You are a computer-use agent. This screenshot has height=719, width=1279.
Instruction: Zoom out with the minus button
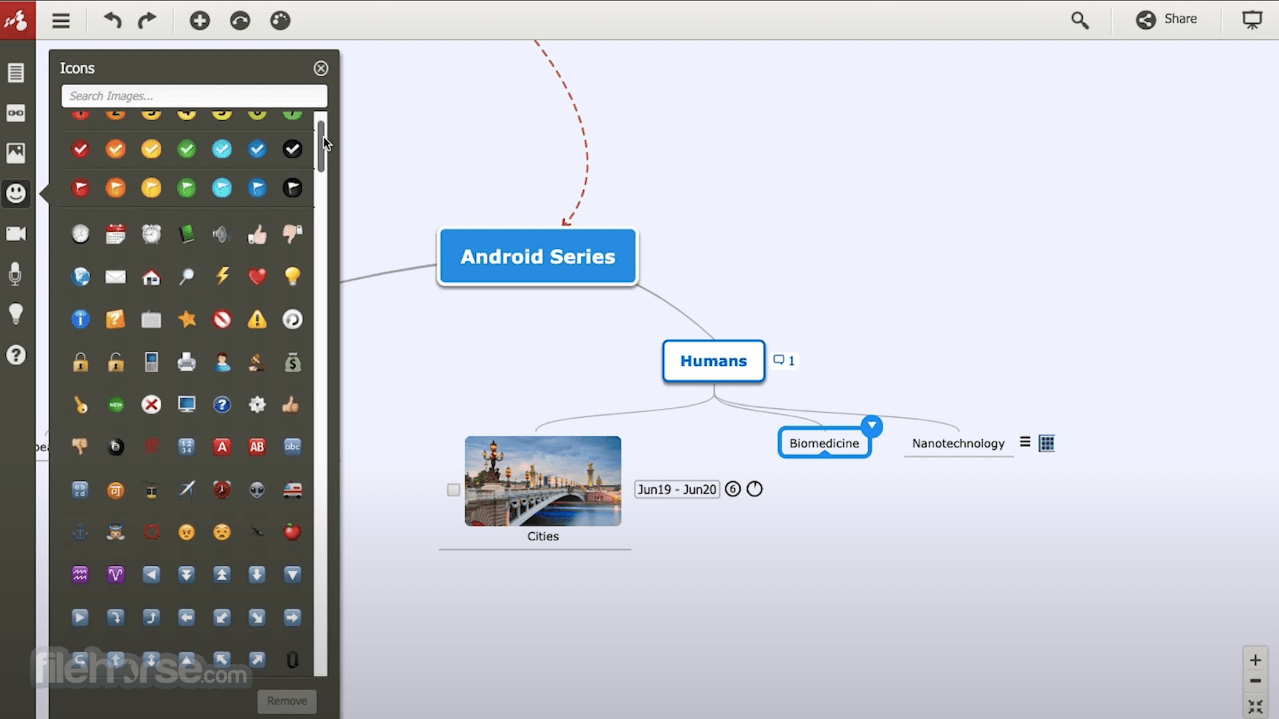point(1255,682)
